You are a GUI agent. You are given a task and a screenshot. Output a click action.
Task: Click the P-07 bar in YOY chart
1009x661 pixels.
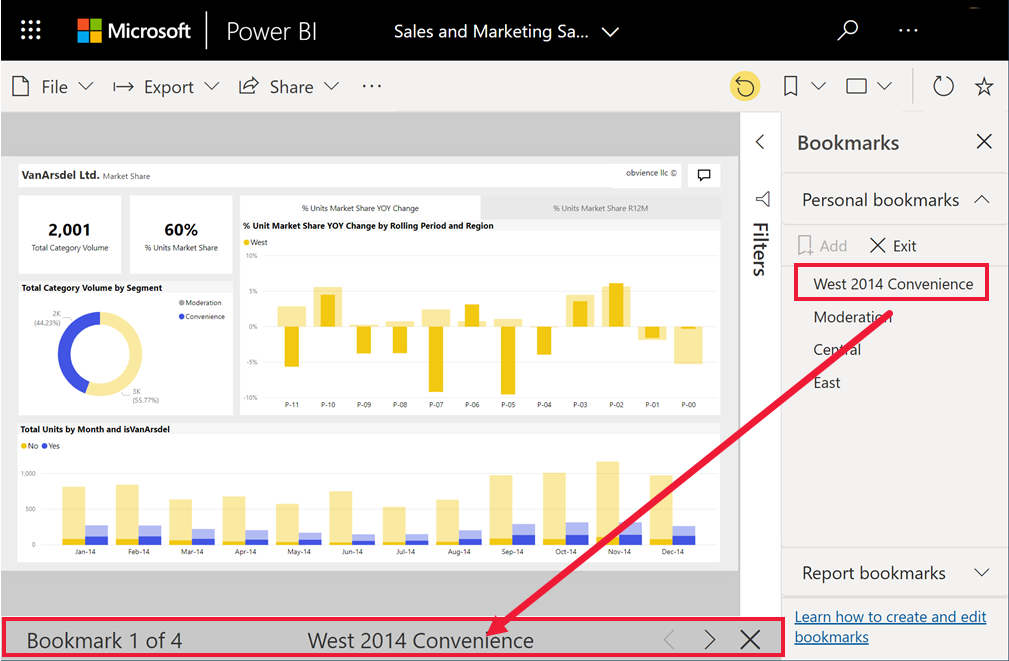tap(436, 359)
